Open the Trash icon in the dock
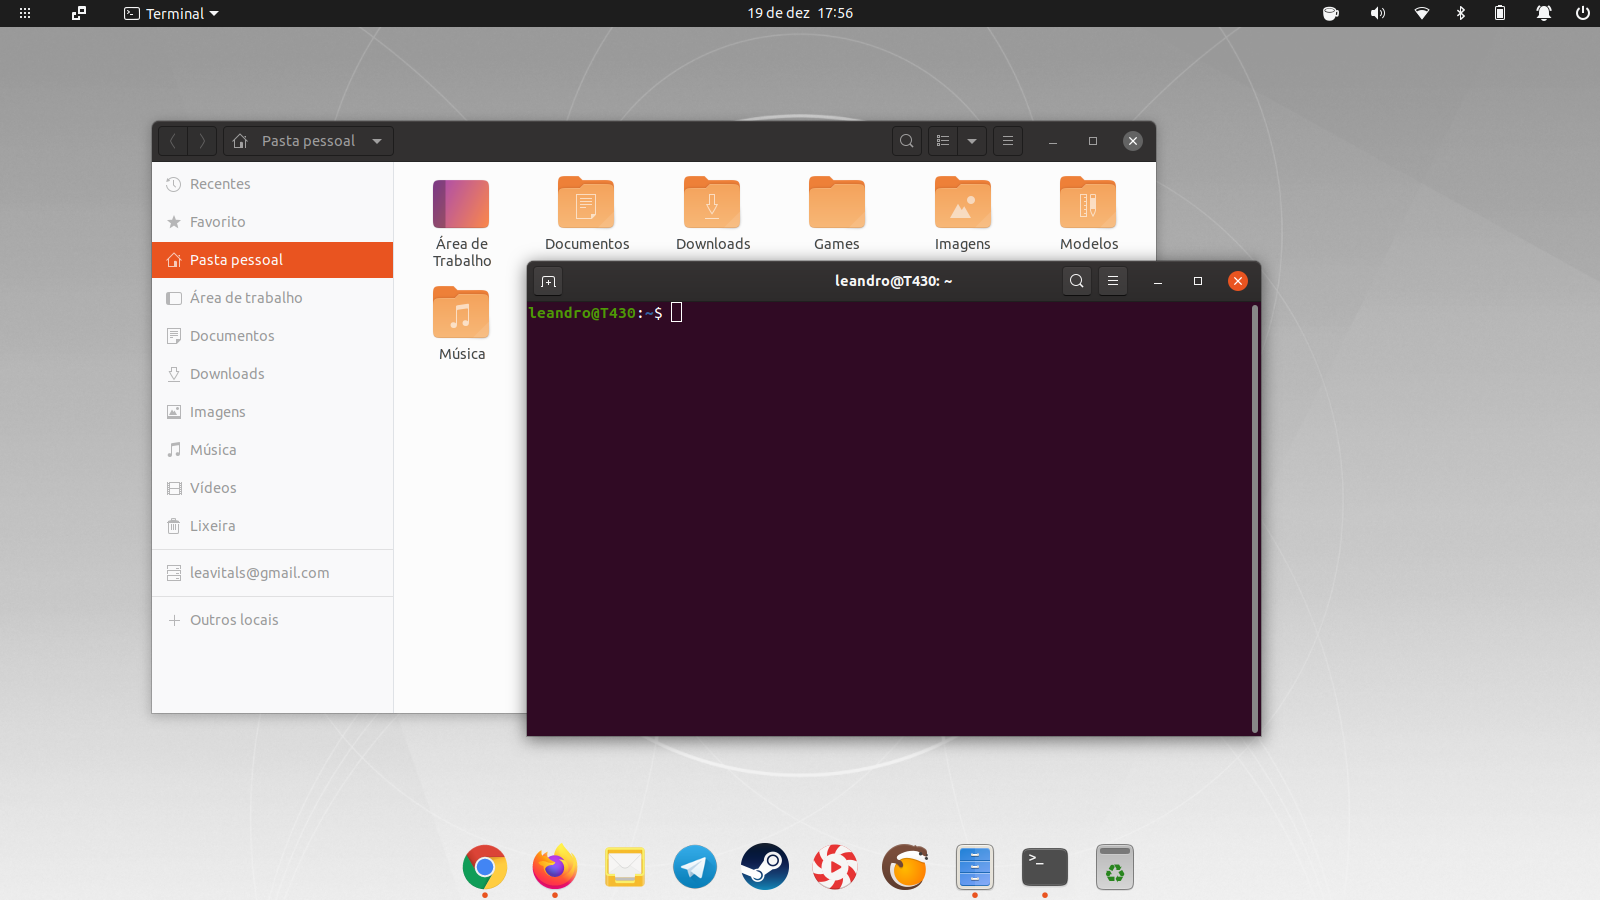This screenshot has width=1600, height=900. pos(1115,867)
